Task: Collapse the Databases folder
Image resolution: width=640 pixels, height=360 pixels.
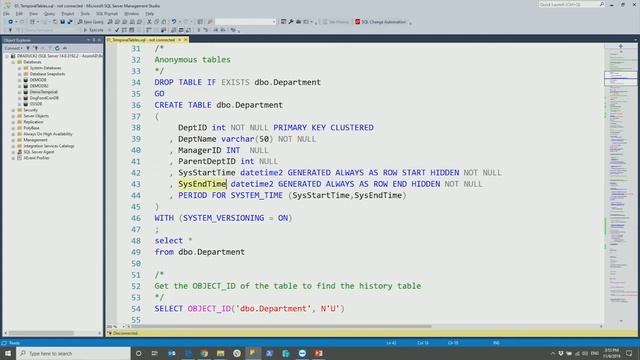Action: [x=13, y=62]
